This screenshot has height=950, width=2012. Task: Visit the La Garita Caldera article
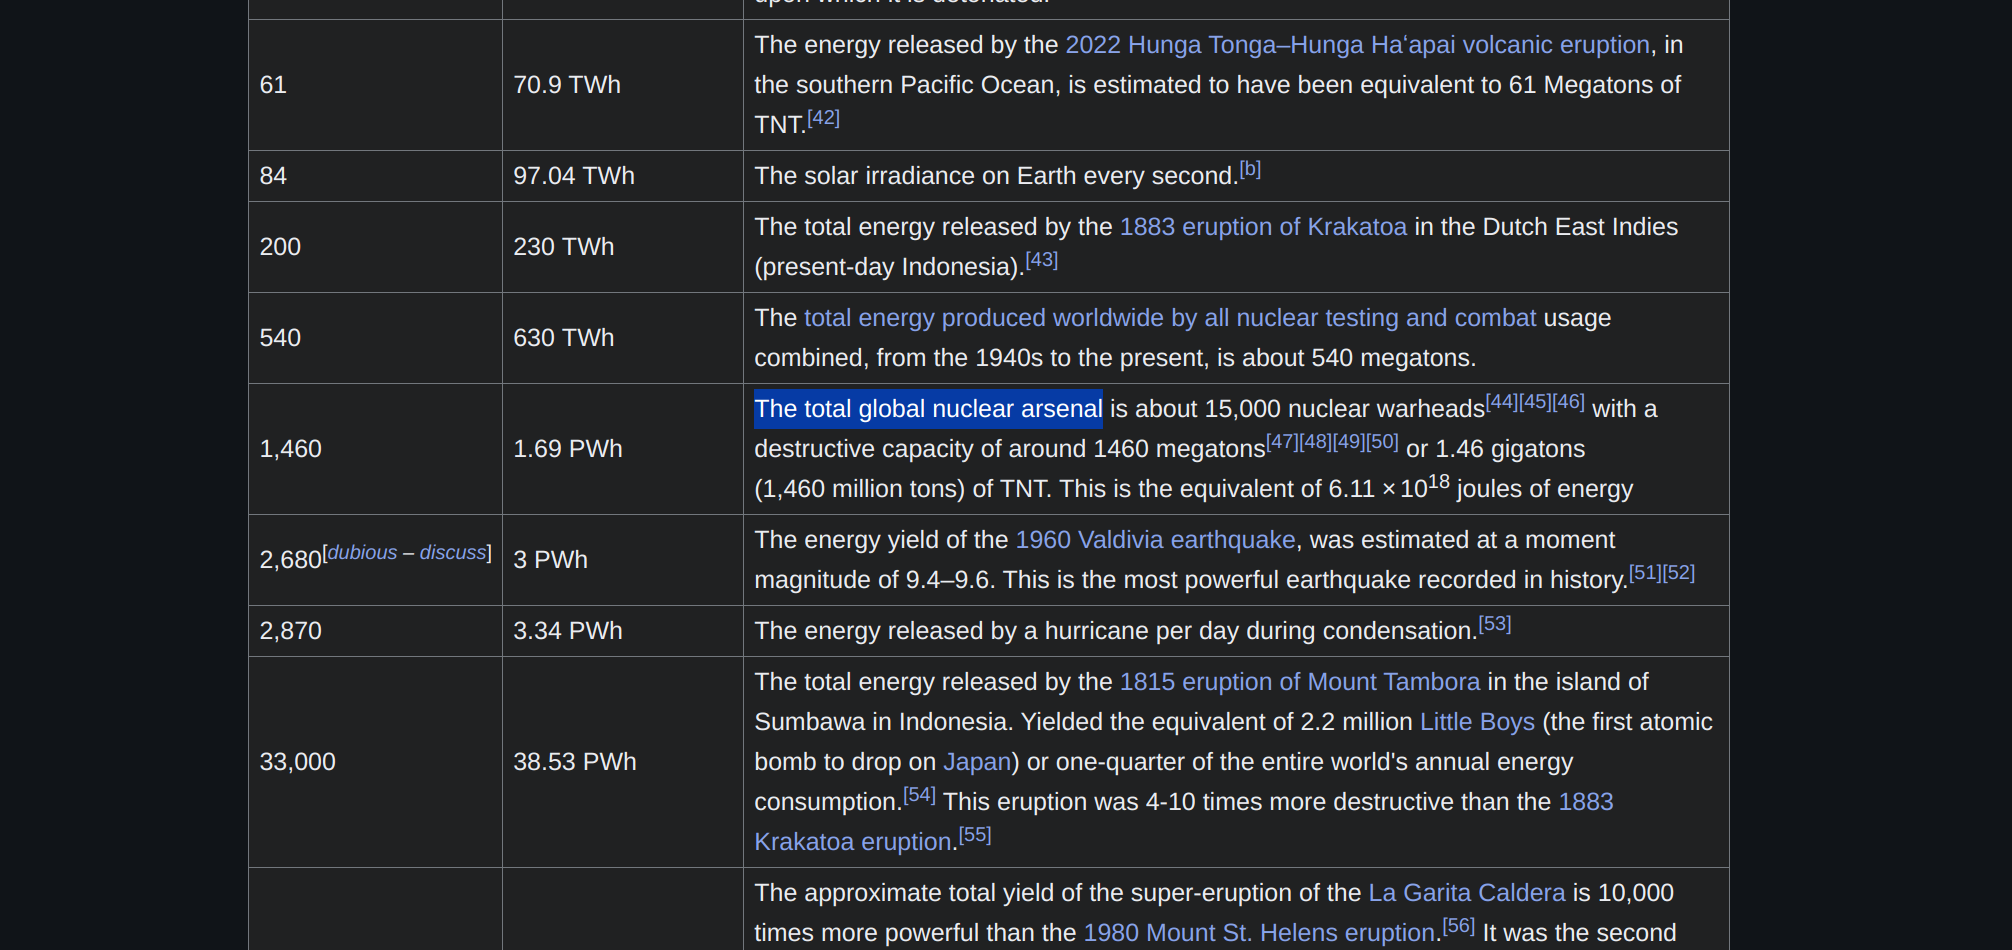coord(1466,893)
